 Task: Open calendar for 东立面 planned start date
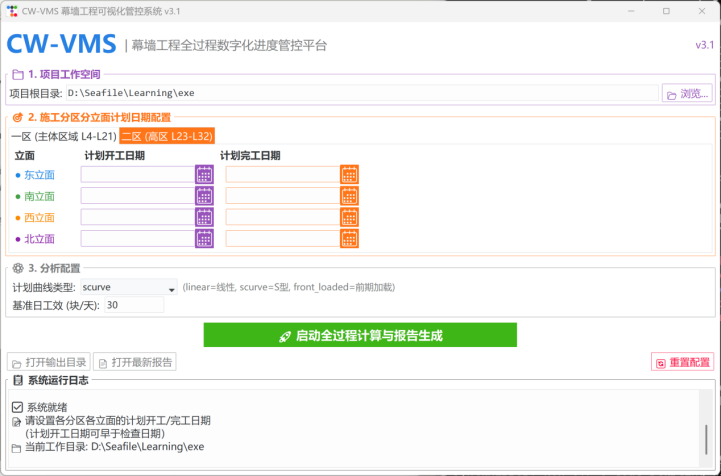pyautogui.click(x=204, y=174)
